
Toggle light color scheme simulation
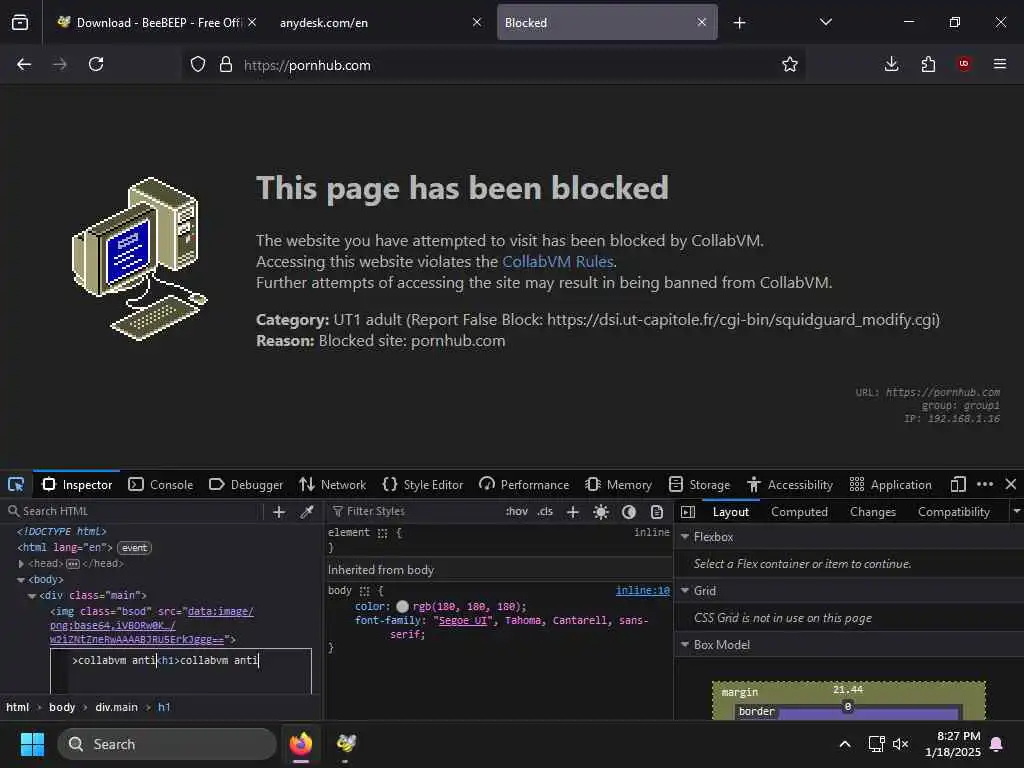pos(601,512)
